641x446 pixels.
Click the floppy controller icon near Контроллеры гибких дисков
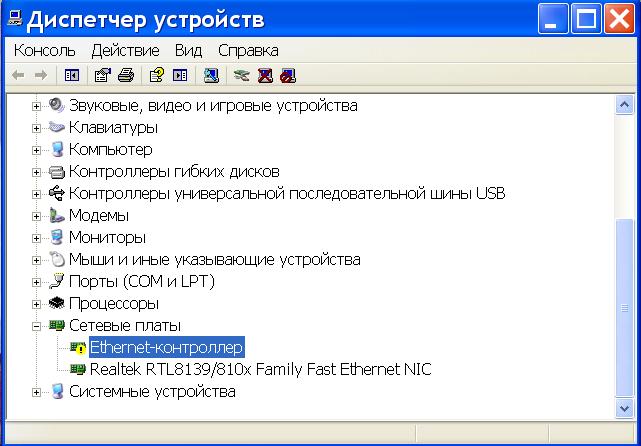click(x=57, y=172)
